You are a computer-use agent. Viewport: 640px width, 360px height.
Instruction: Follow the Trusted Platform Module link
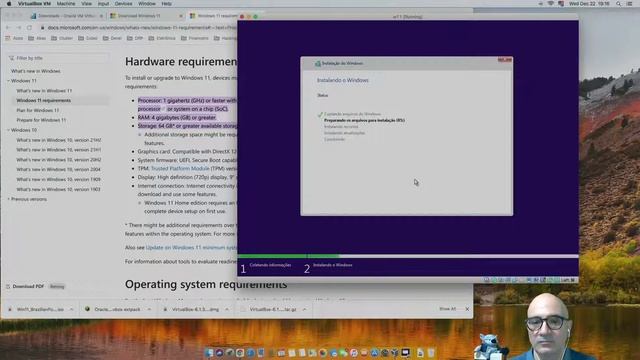tap(180, 168)
